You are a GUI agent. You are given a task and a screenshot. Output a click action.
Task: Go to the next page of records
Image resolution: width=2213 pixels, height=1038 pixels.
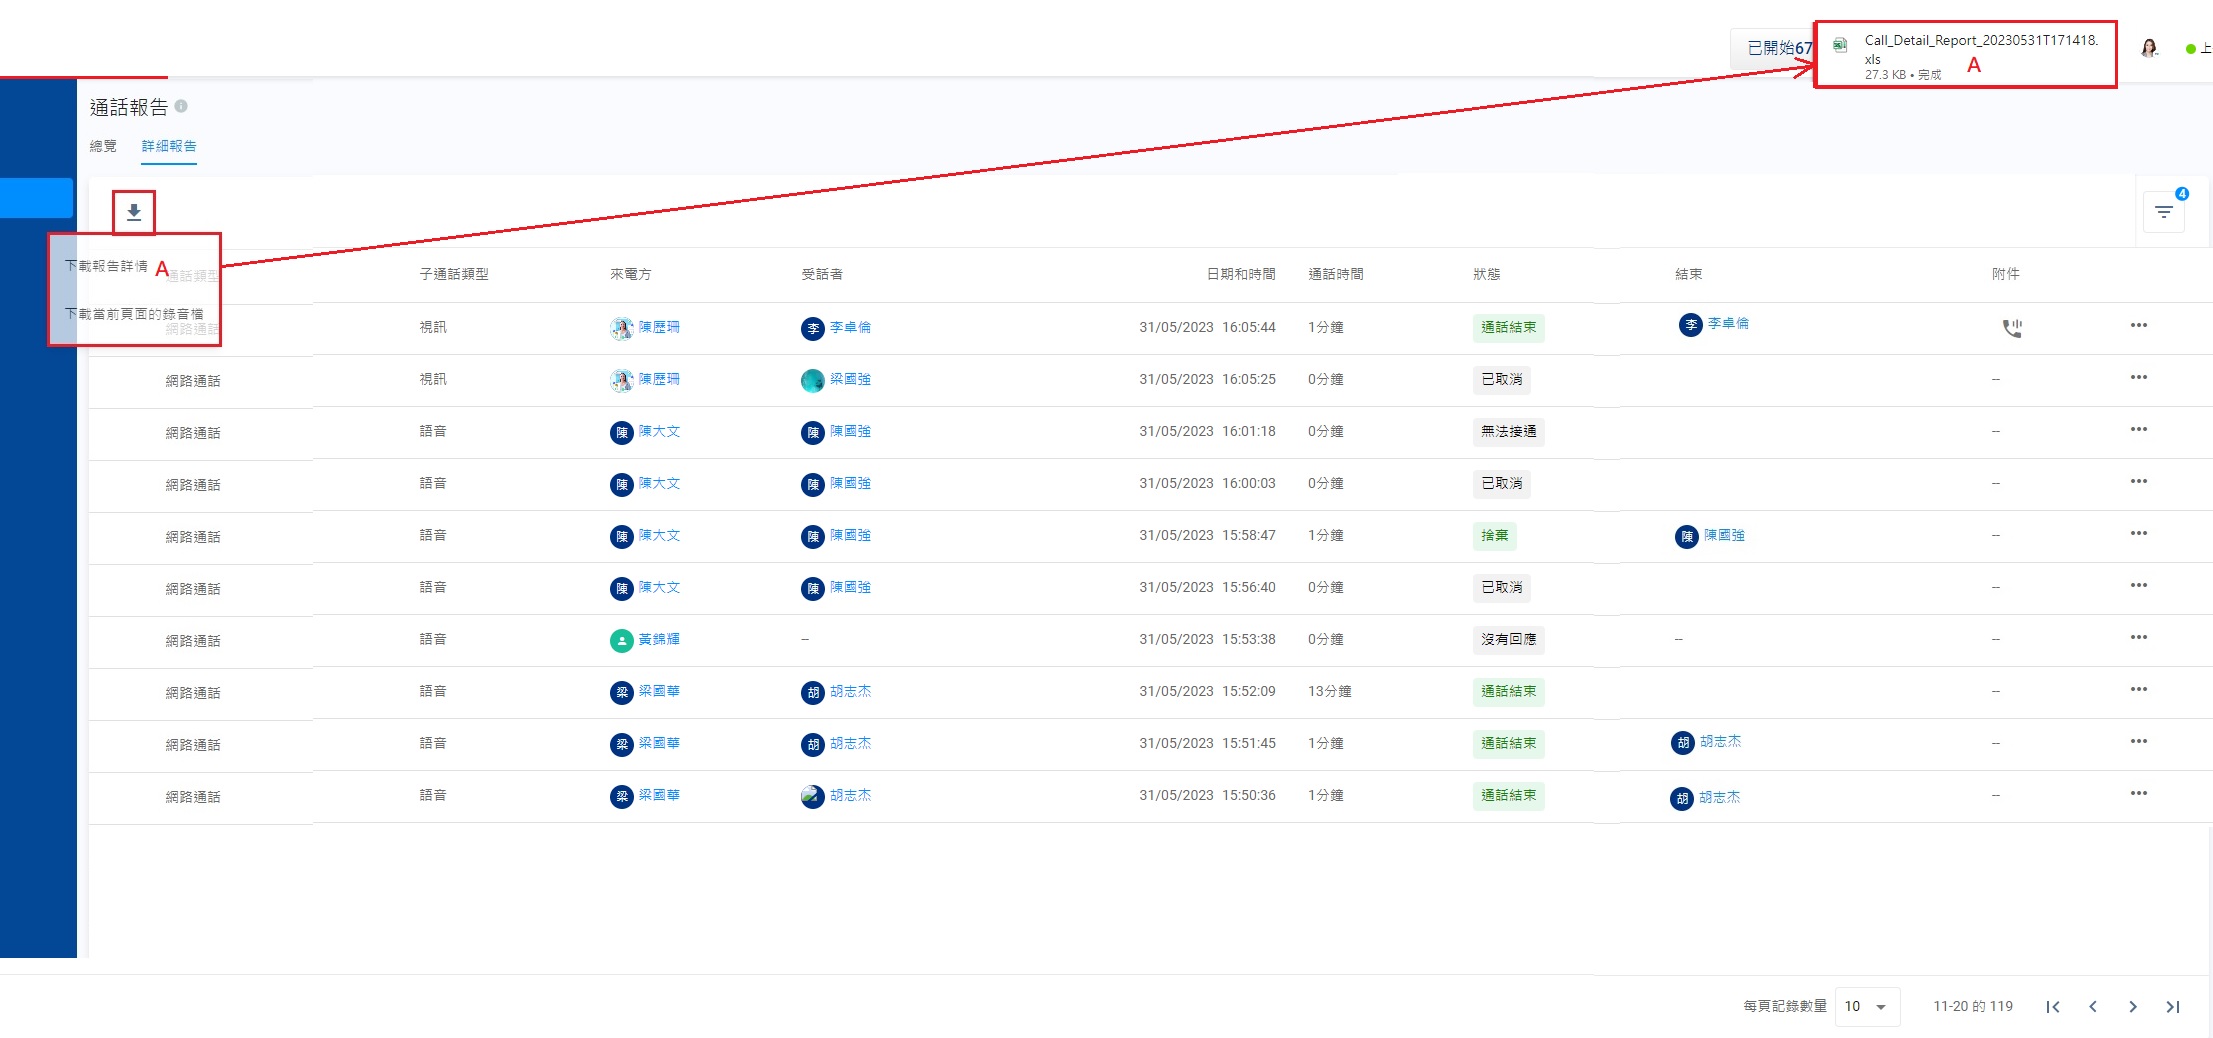click(2132, 1007)
